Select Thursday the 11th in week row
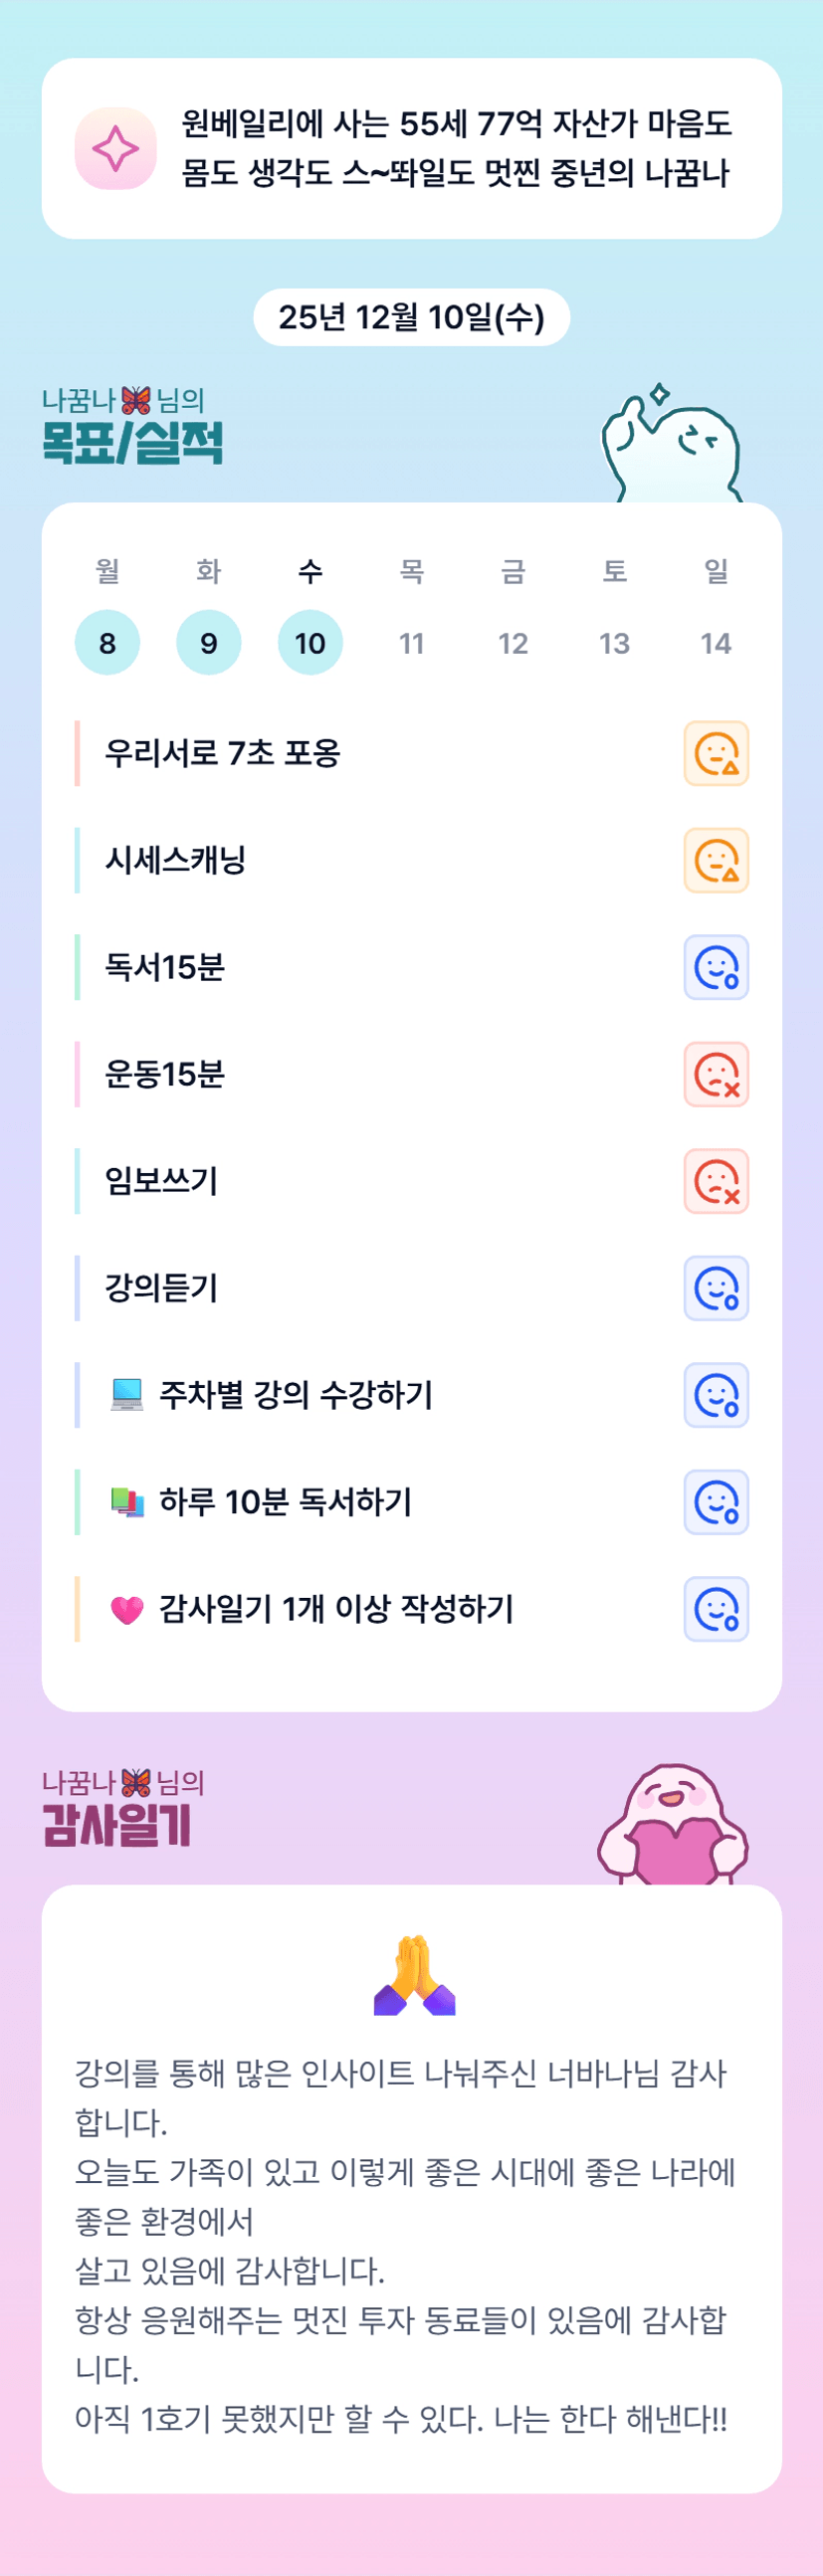823x2576 pixels. click(411, 642)
